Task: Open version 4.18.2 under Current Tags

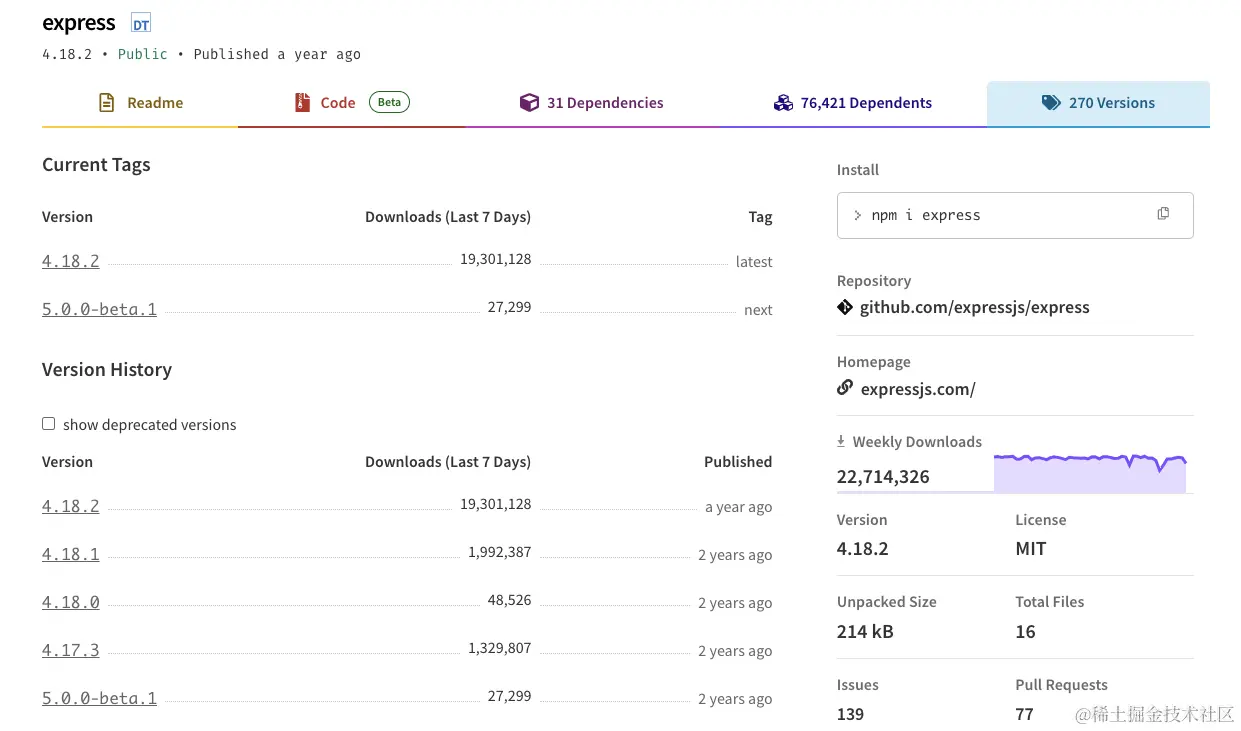Action: [x=71, y=262]
